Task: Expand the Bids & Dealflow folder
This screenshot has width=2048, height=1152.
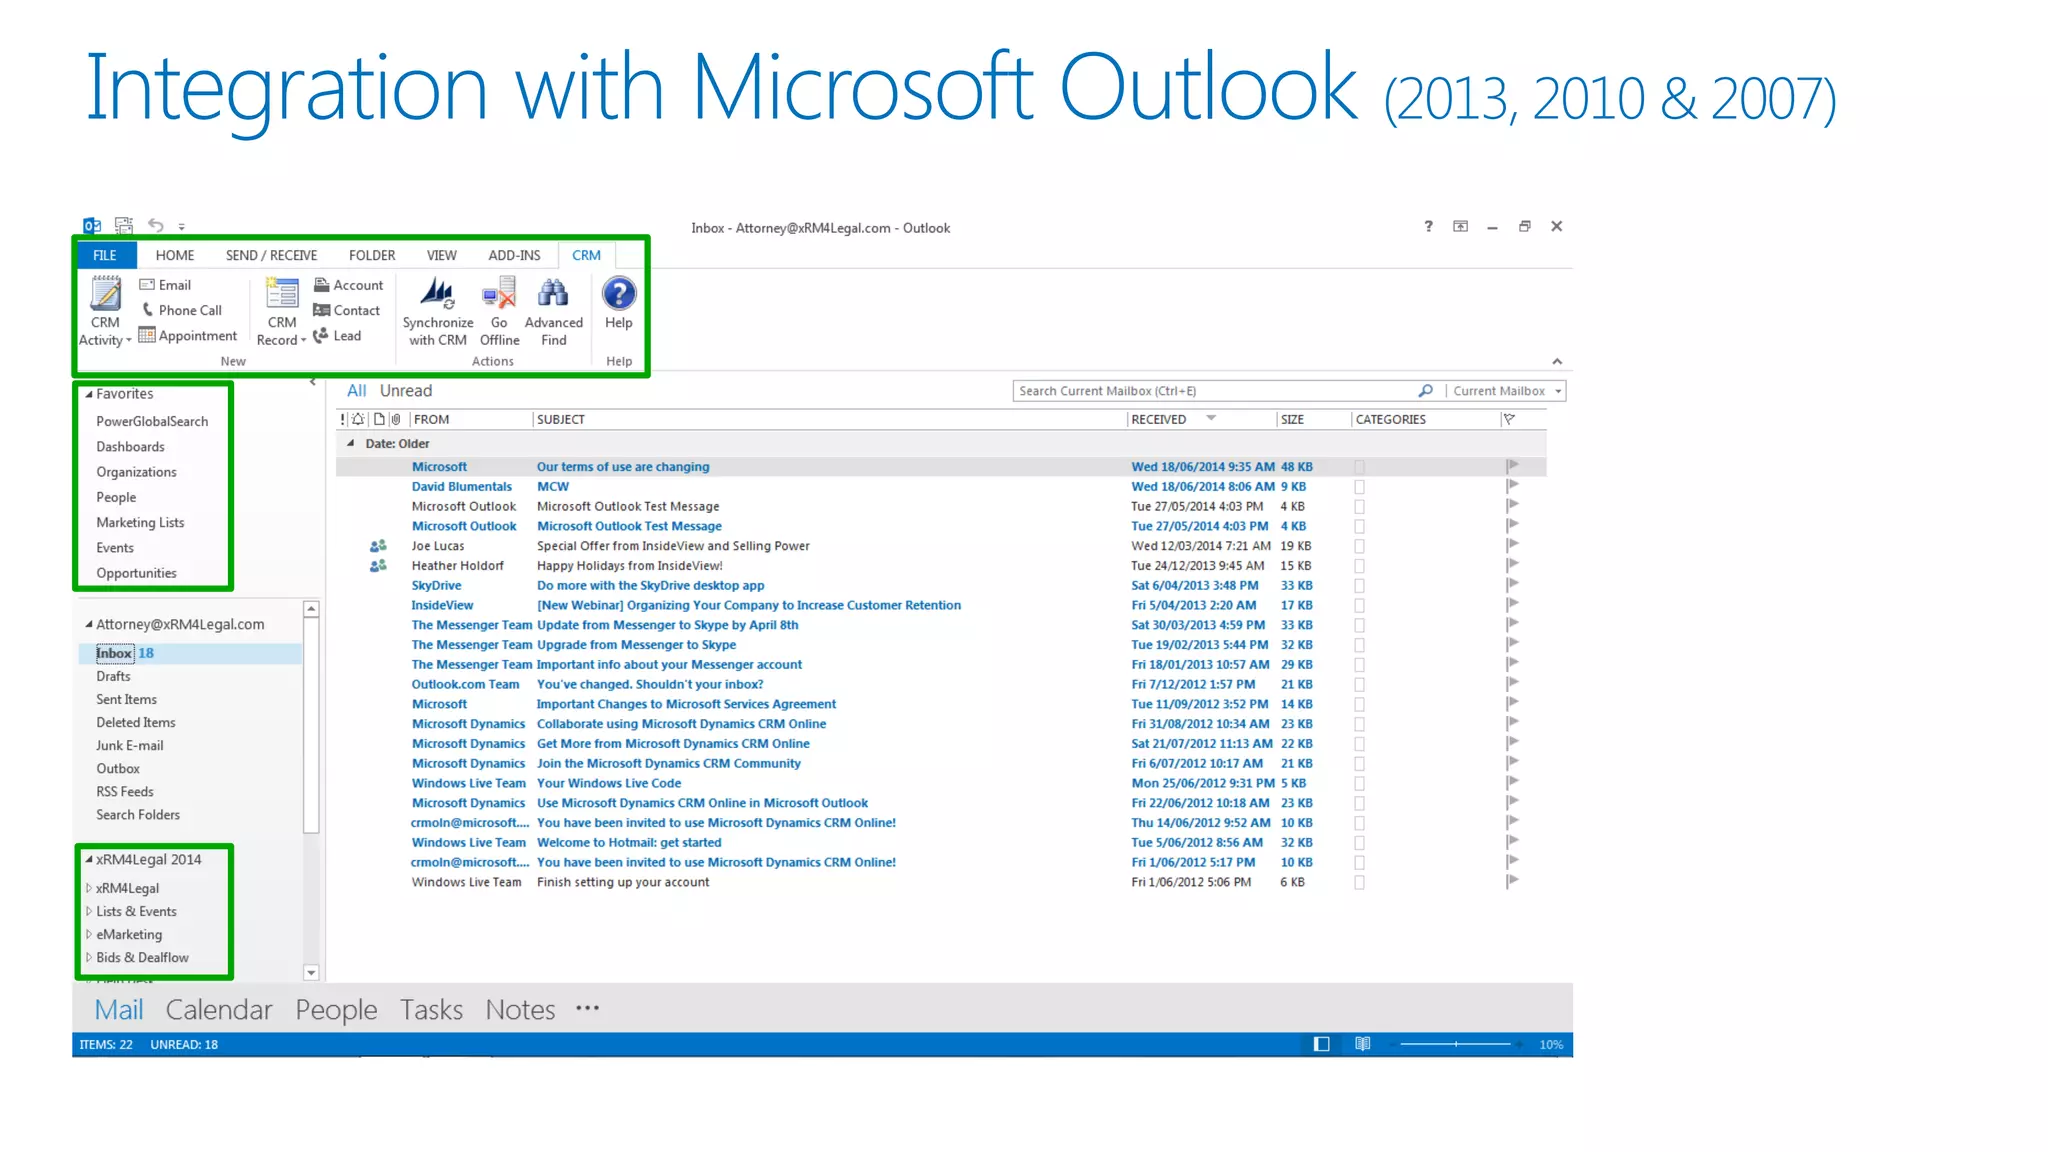Action: coord(89,957)
